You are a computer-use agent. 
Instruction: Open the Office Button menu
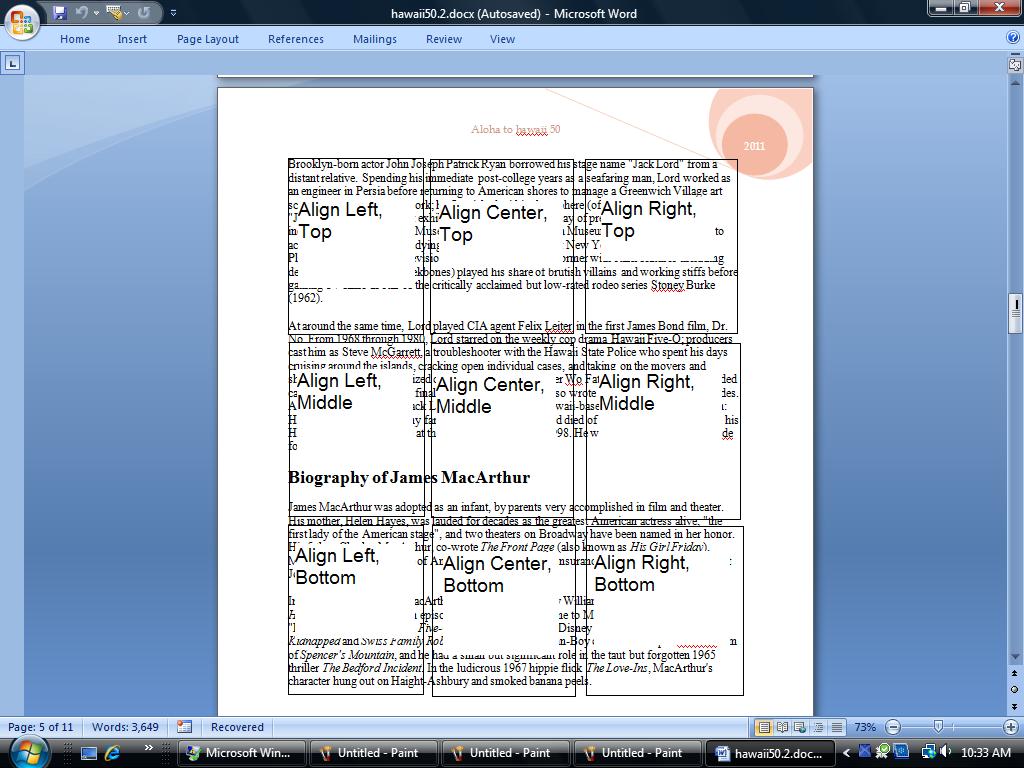coord(22,21)
